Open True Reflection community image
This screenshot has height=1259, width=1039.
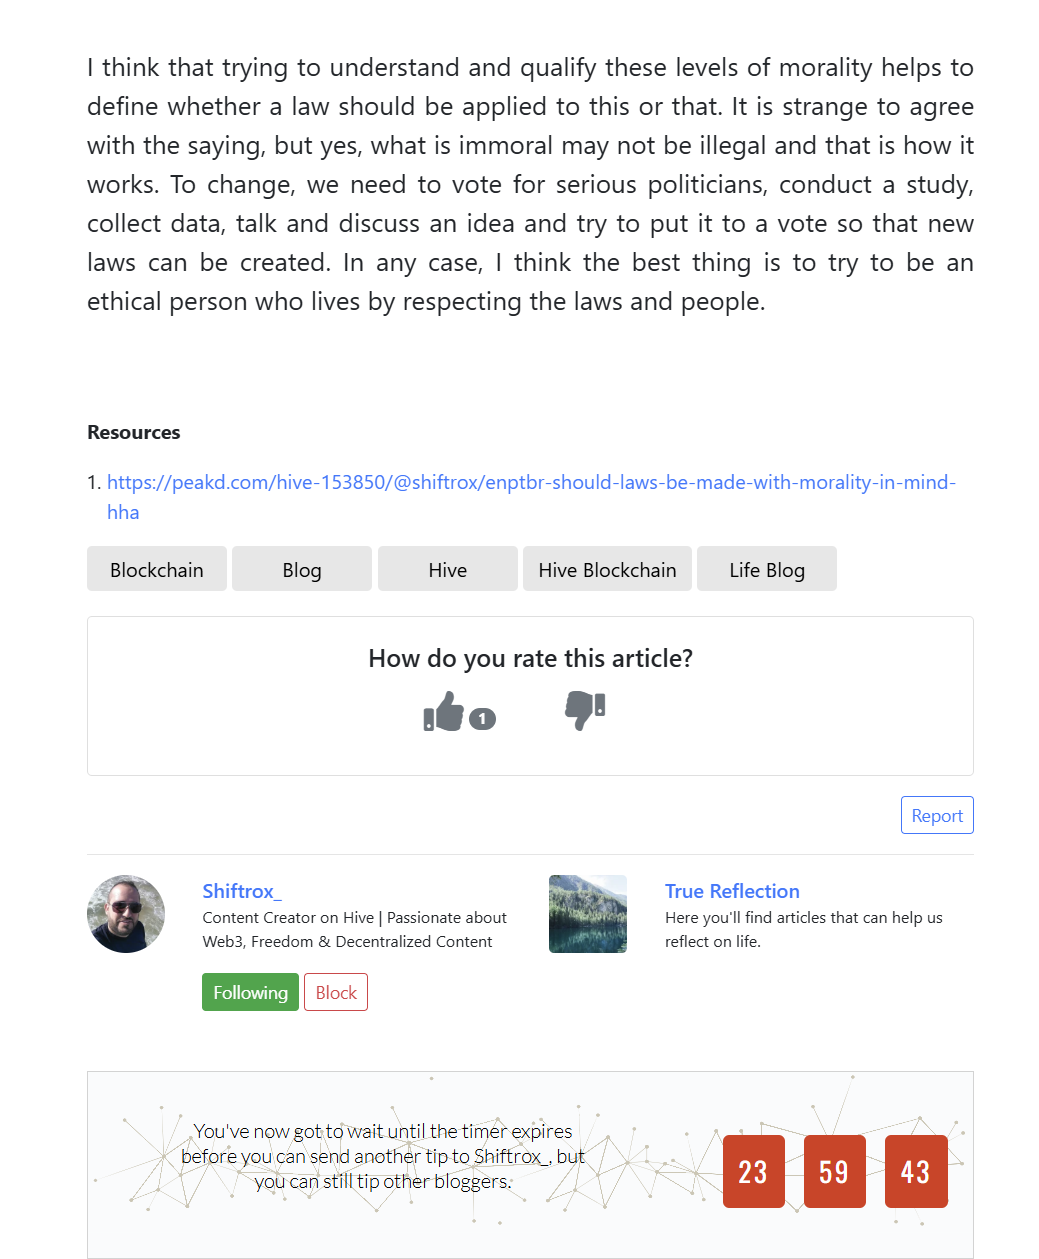point(588,914)
